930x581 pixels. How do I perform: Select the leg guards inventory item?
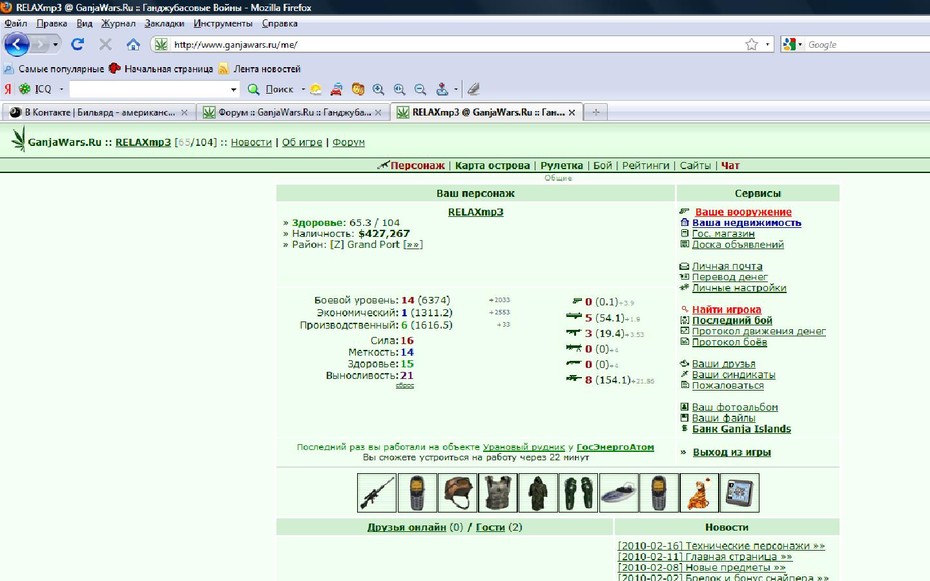pyautogui.click(x=578, y=493)
